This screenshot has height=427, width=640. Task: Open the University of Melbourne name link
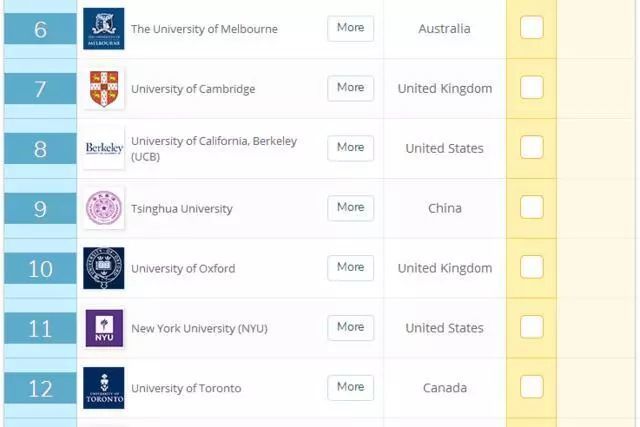click(204, 29)
